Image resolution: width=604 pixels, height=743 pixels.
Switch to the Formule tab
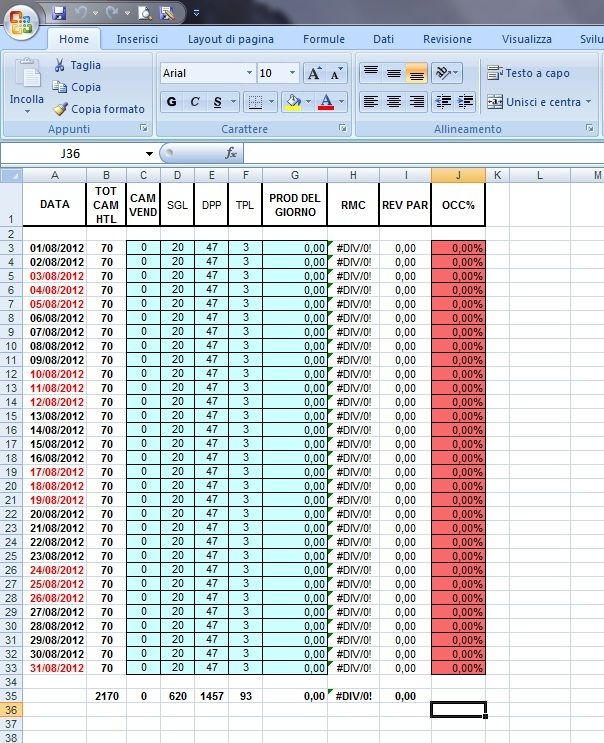324,39
